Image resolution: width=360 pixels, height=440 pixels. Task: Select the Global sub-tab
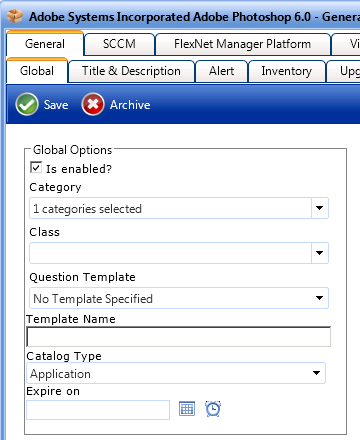pyautogui.click(x=37, y=71)
